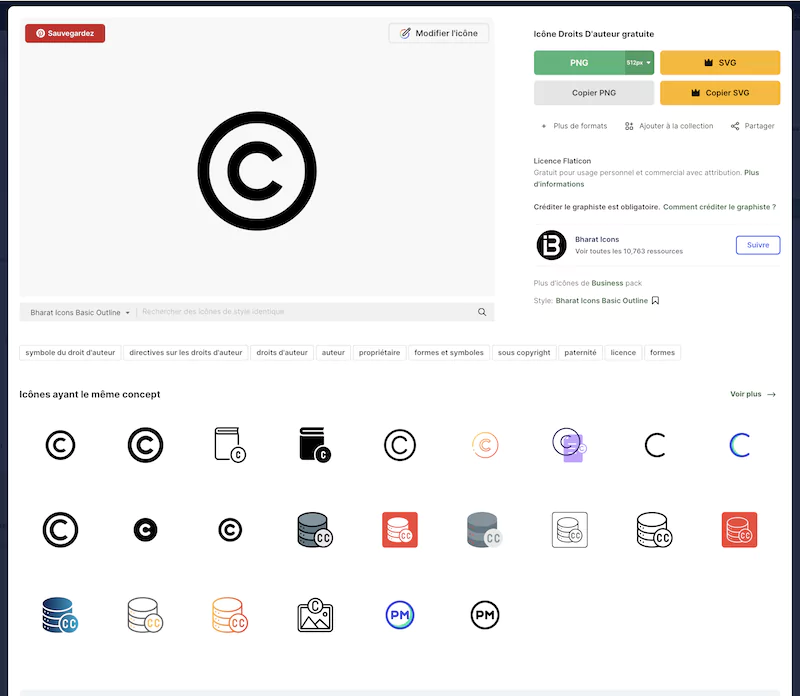Select the droits d'auteur tag
This screenshot has height=696, width=800.
tap(281, 352)
